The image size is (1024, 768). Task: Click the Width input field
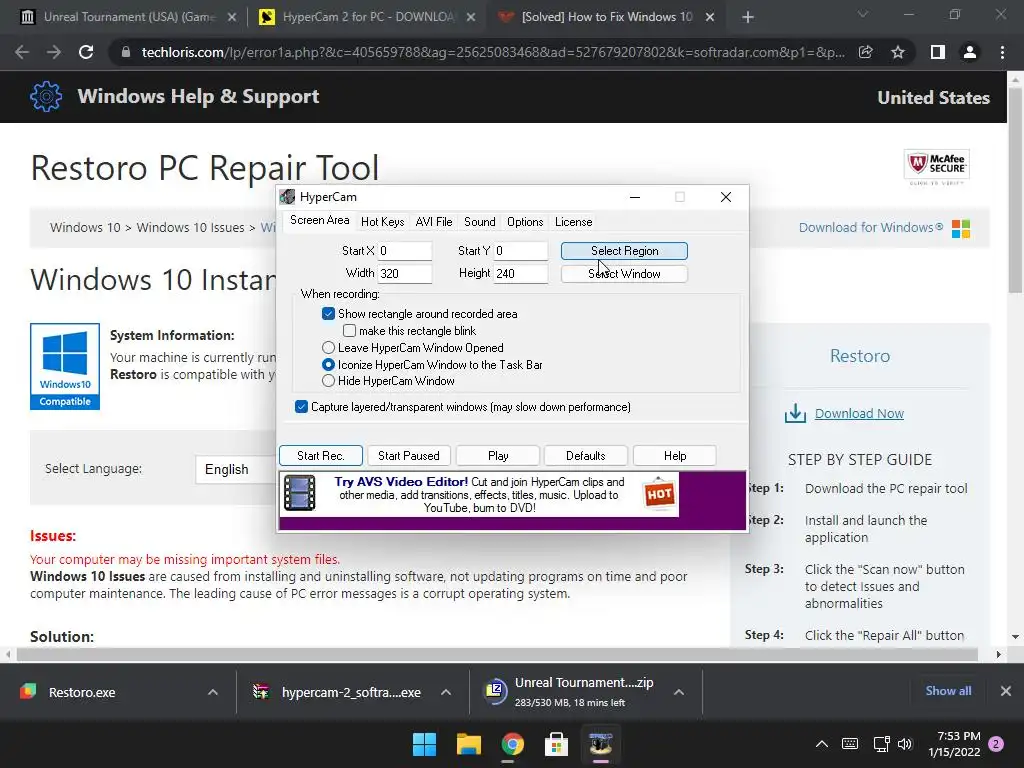click(x=405, y=274)
